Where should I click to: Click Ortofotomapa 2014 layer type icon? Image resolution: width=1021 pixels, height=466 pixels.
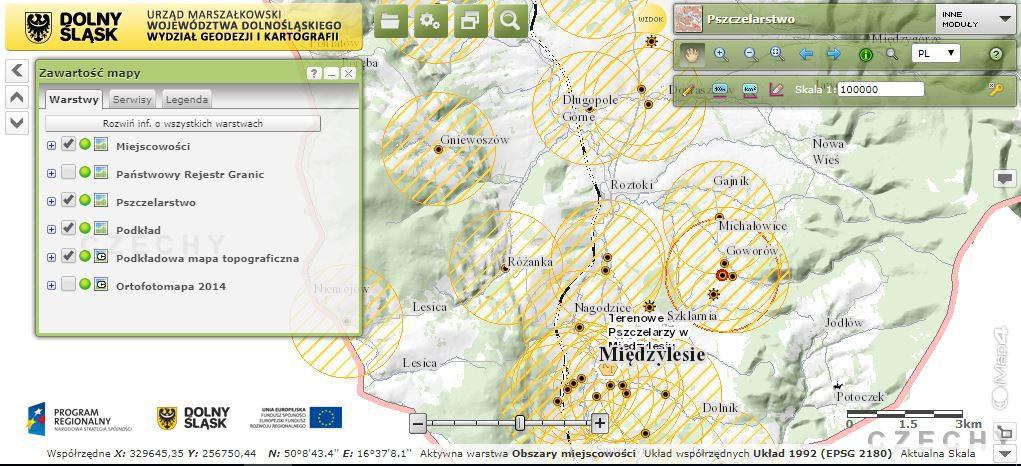pos(101,285)
